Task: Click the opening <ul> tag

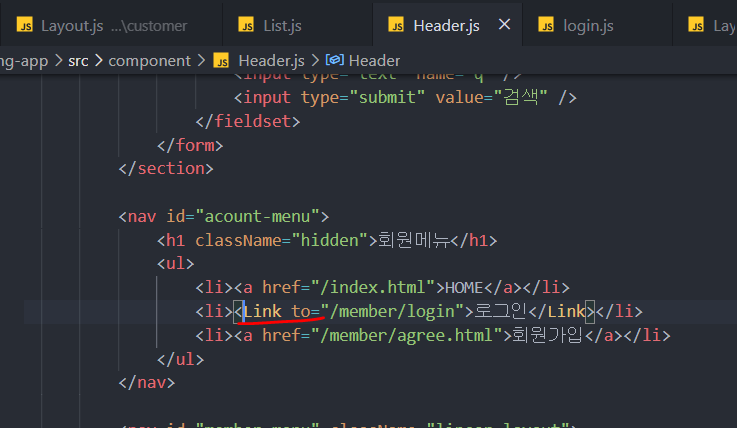Action: pos(175,264)
